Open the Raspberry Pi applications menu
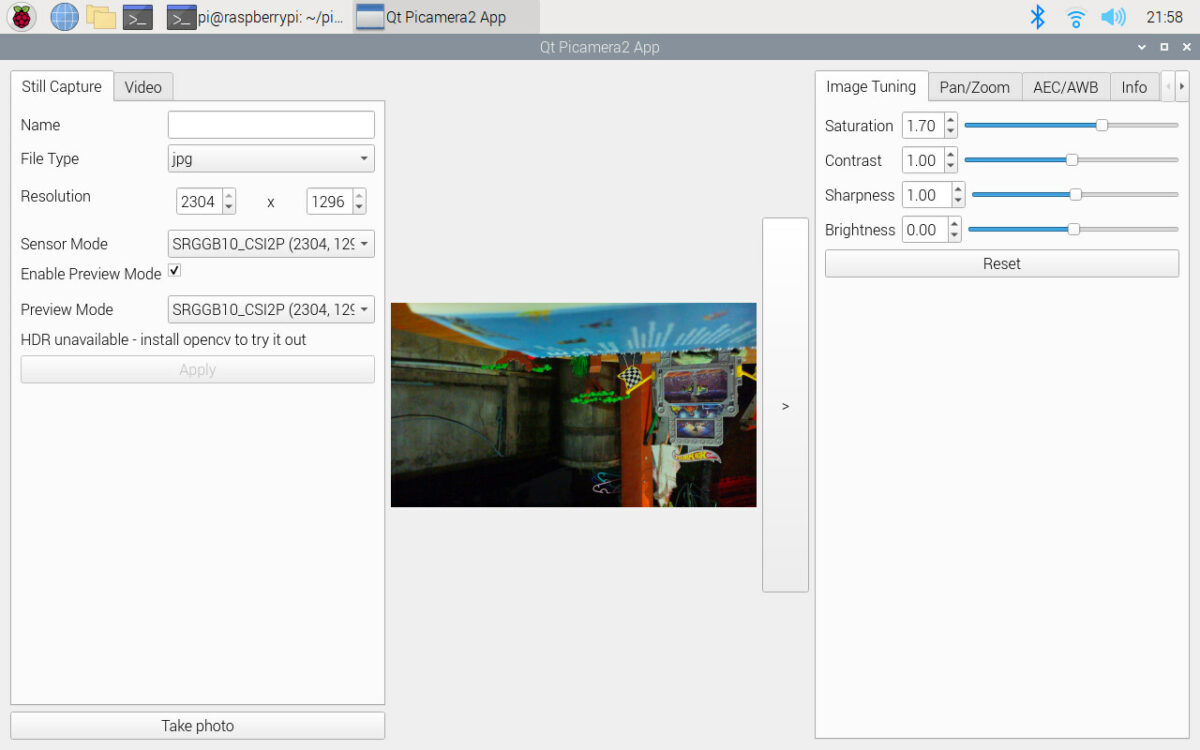Screen dimensions: 1200x750 (x=20, y=16)
